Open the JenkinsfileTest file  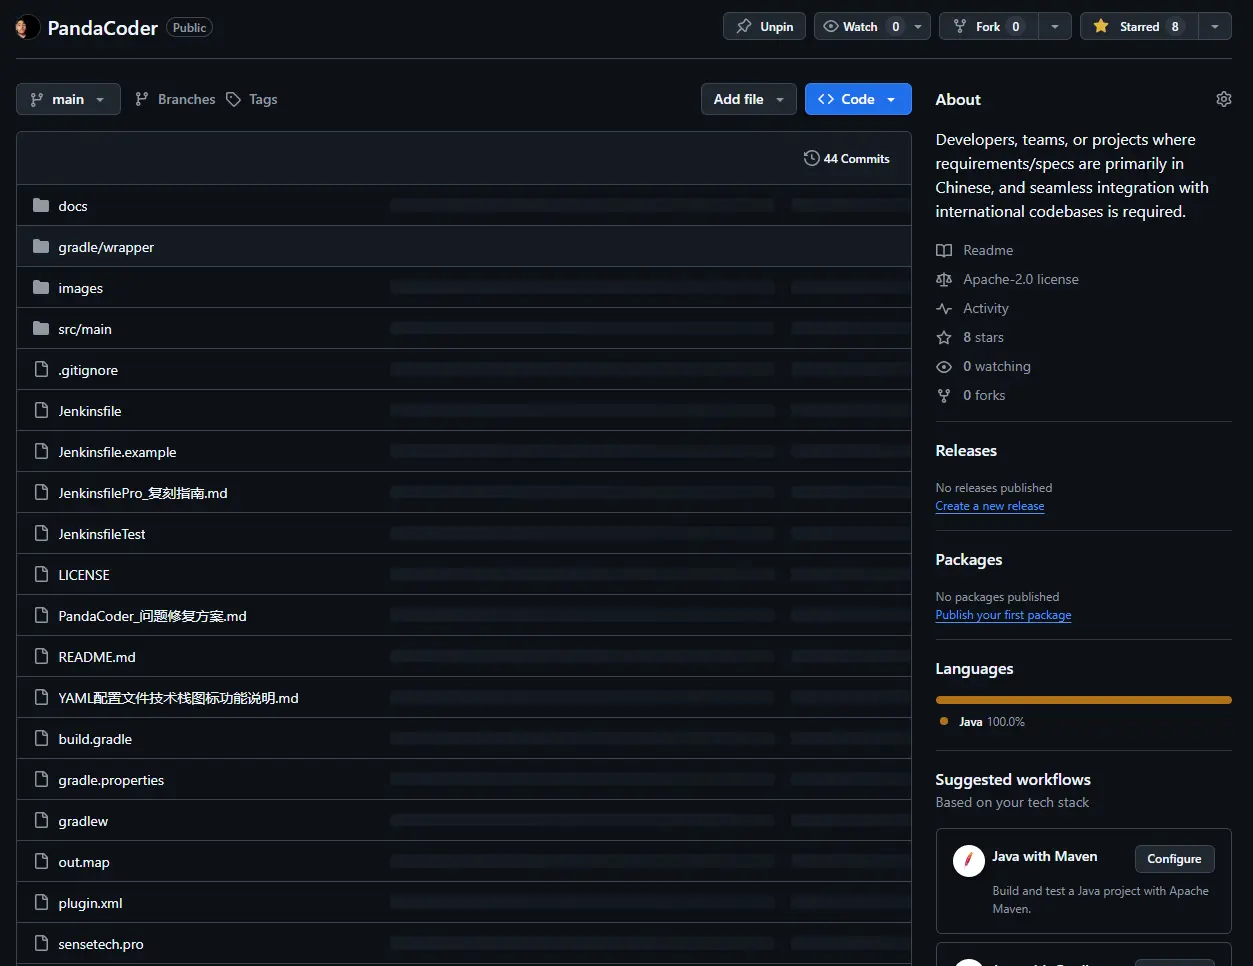102,534
